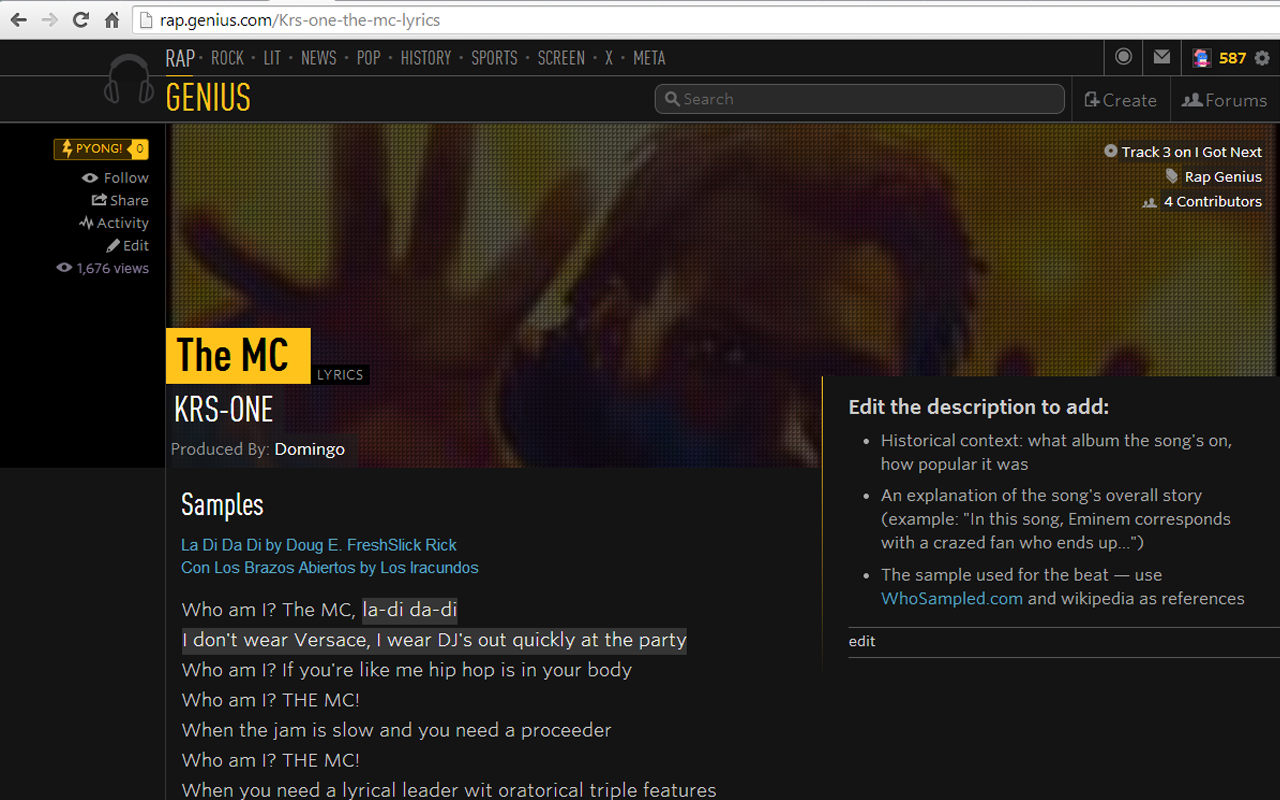
Task: Open the SPORTS section
Action: (x=495, y=58)
